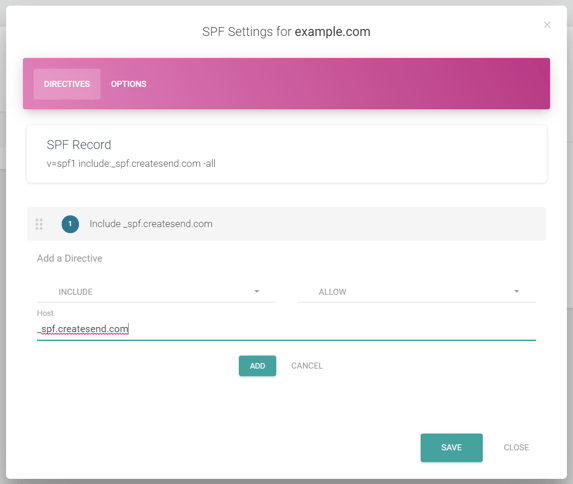Cancel adding the directive

307,366
